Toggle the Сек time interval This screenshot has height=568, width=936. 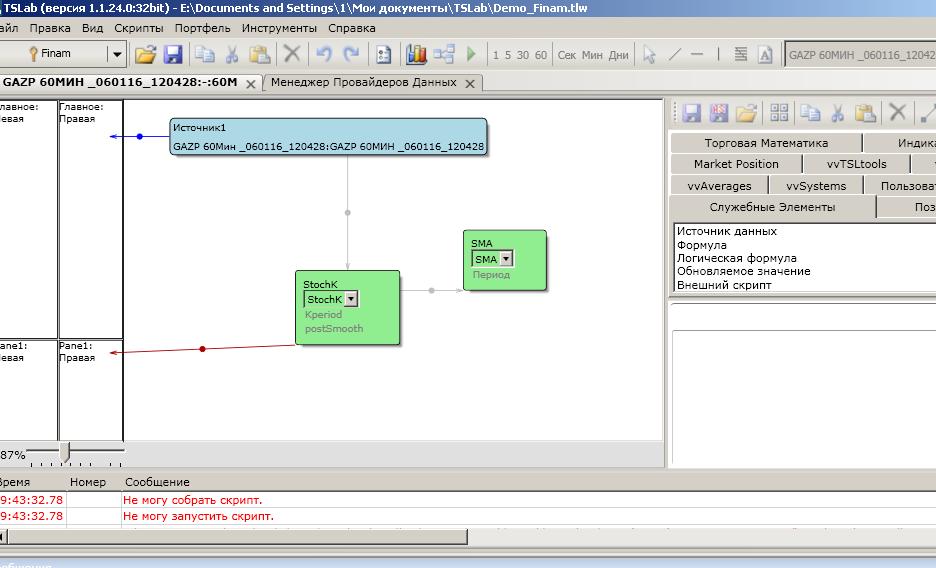click(x=567, y=55)
